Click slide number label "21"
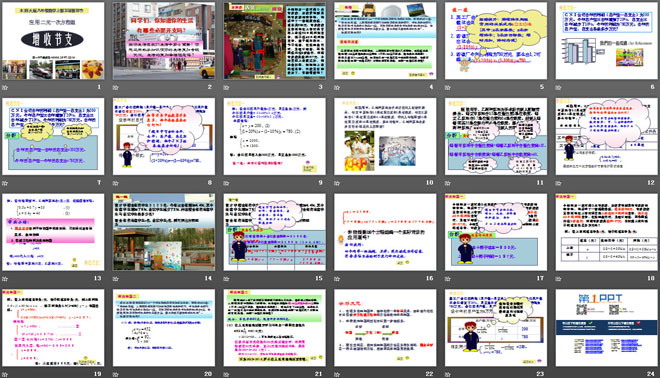The image size is (660, 378). tap(319, 373)
